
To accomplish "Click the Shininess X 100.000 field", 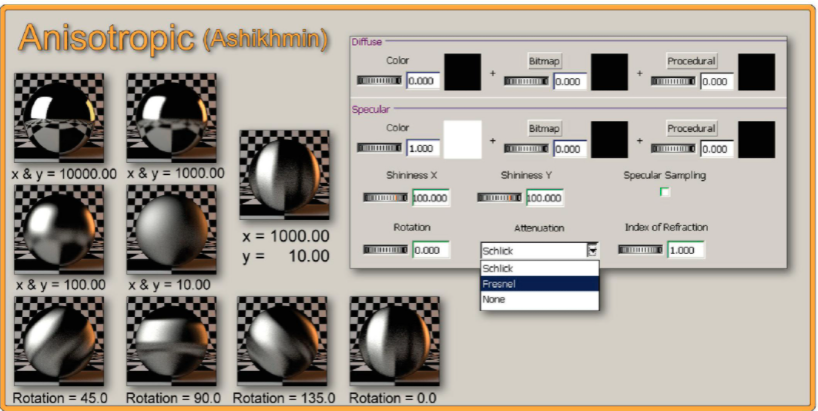I will coord(431,198).
